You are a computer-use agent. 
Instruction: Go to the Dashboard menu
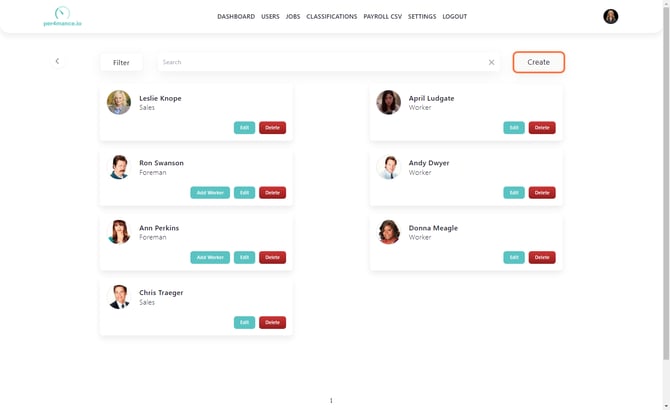[236, 16]
